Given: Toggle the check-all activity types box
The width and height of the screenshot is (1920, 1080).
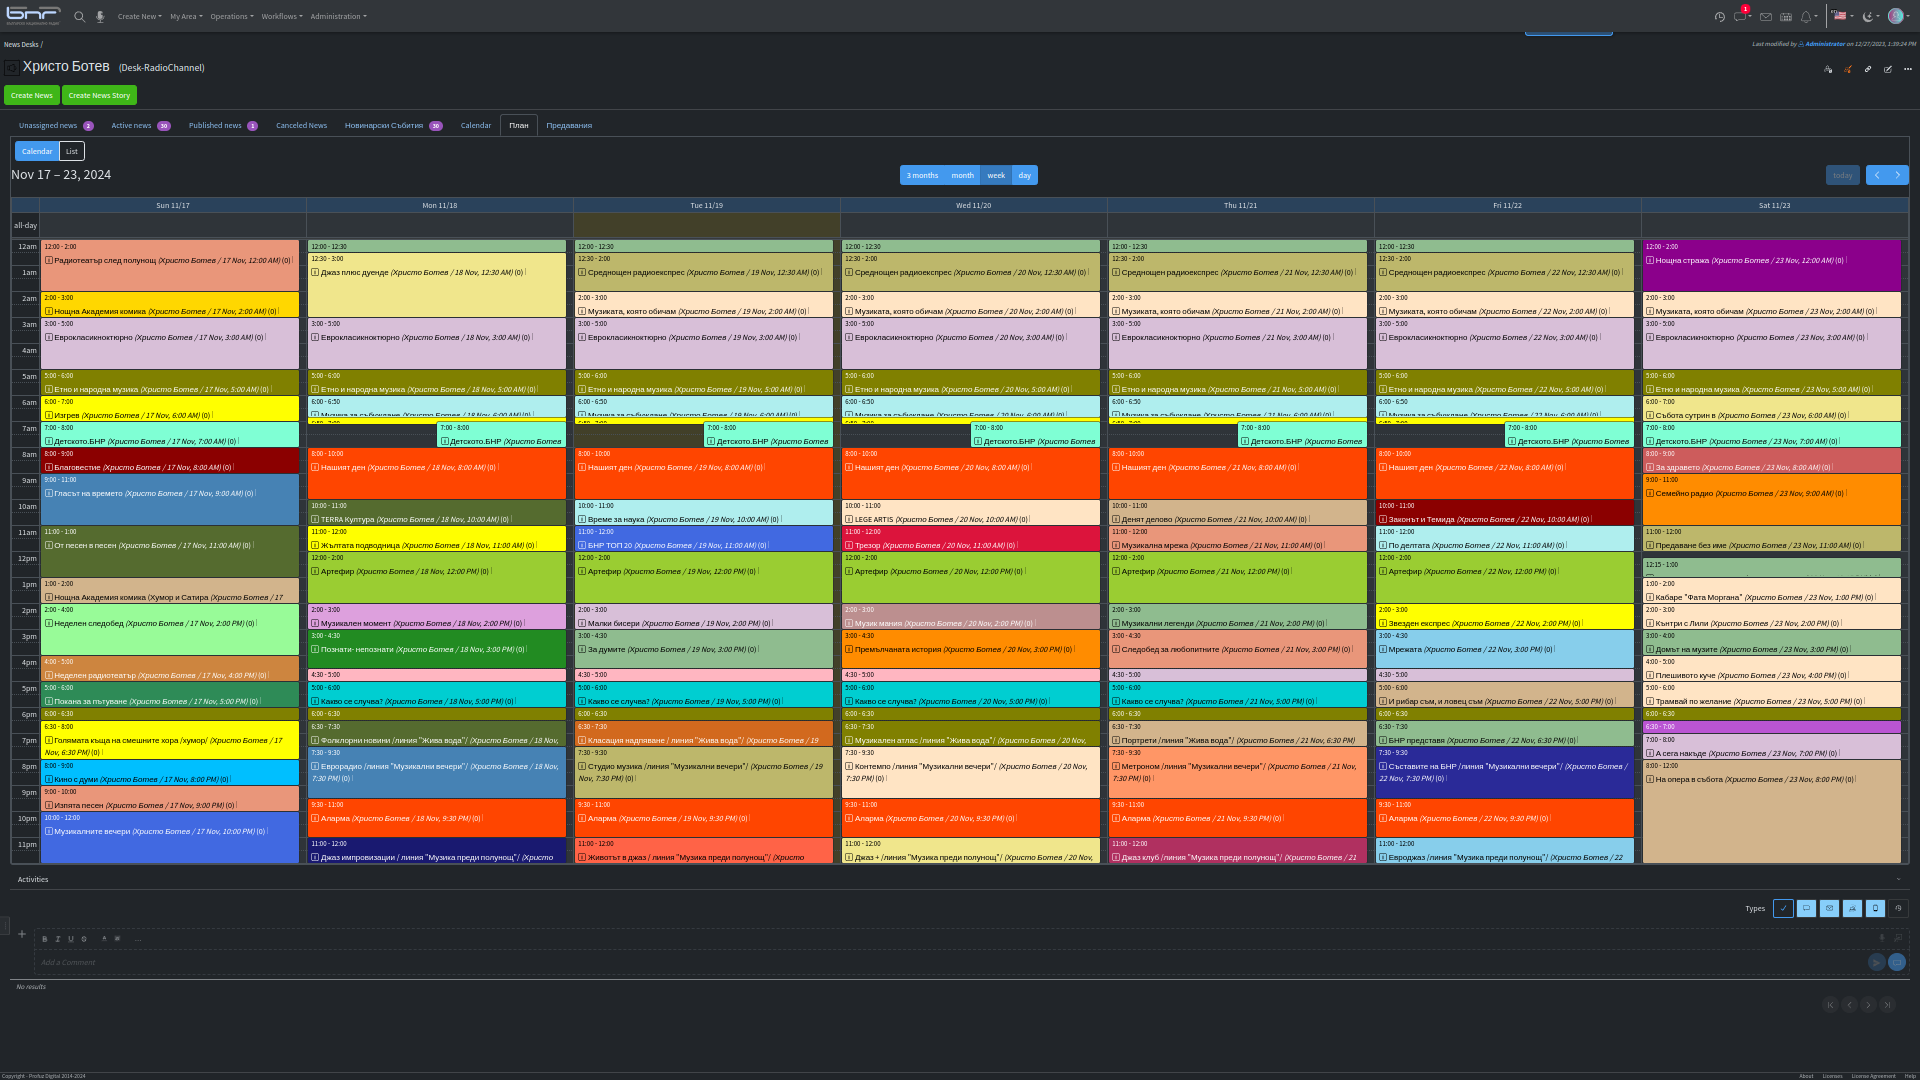Looking at the screenshot, I should 1783,908.
